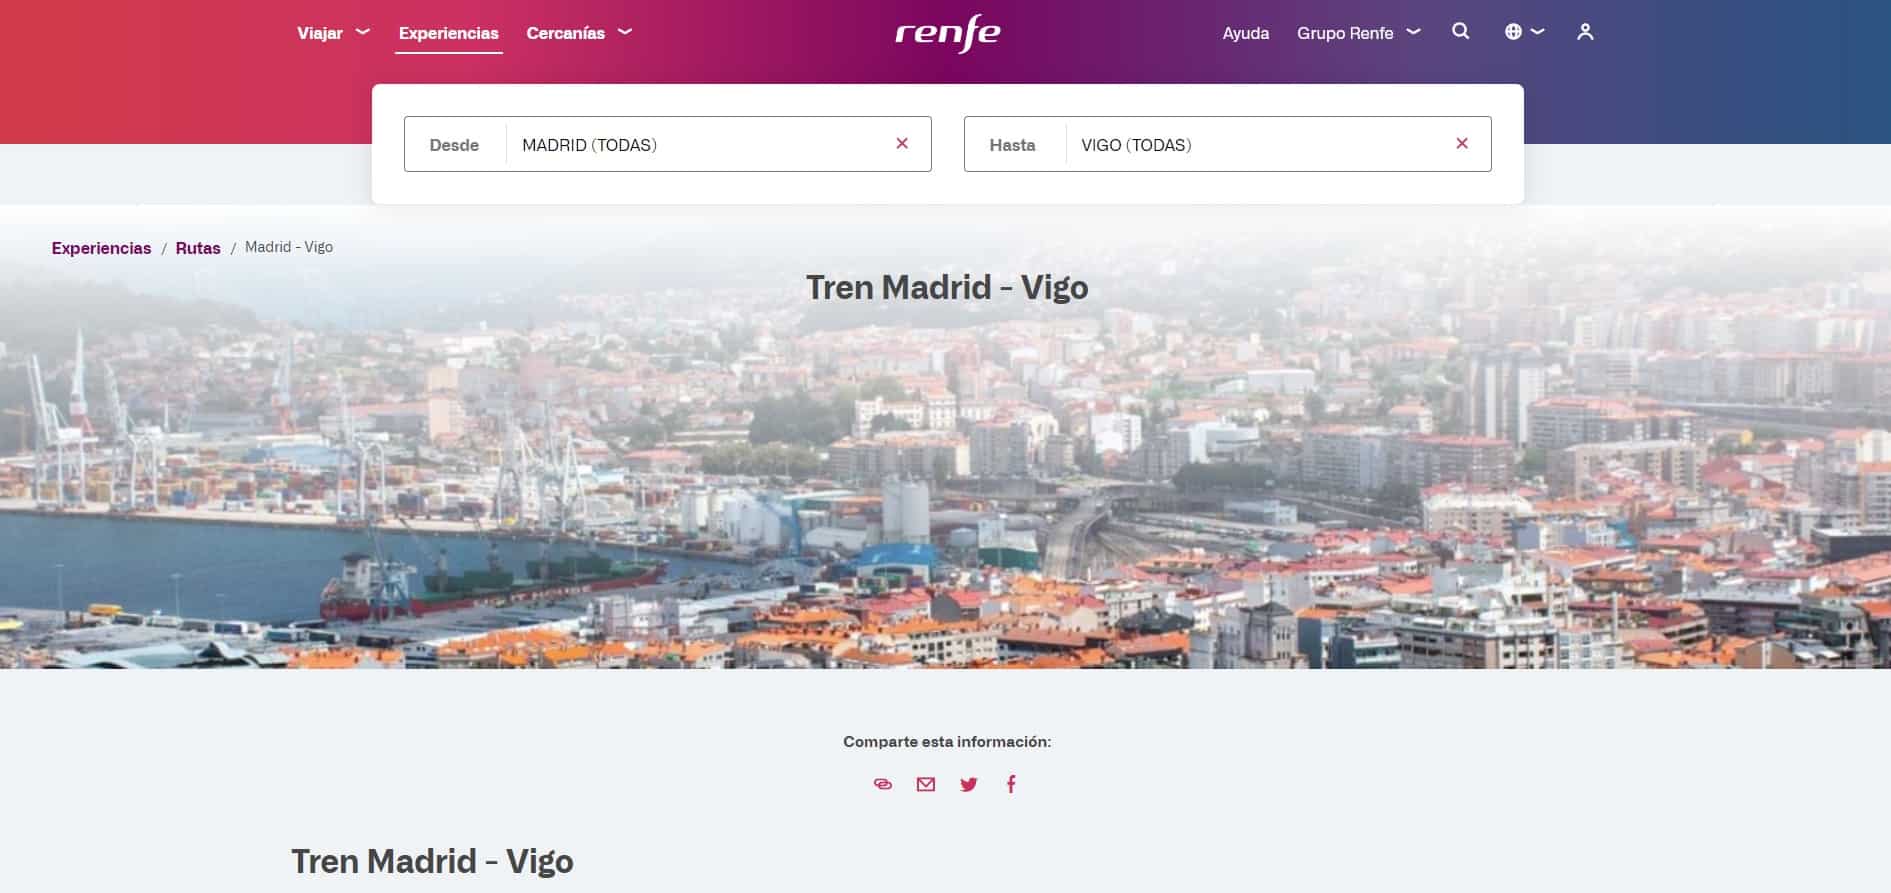The height and width of the screenshot is (893, 1891).
Task: Select the Experiencias menu item
Action: (x=449, y=33)
